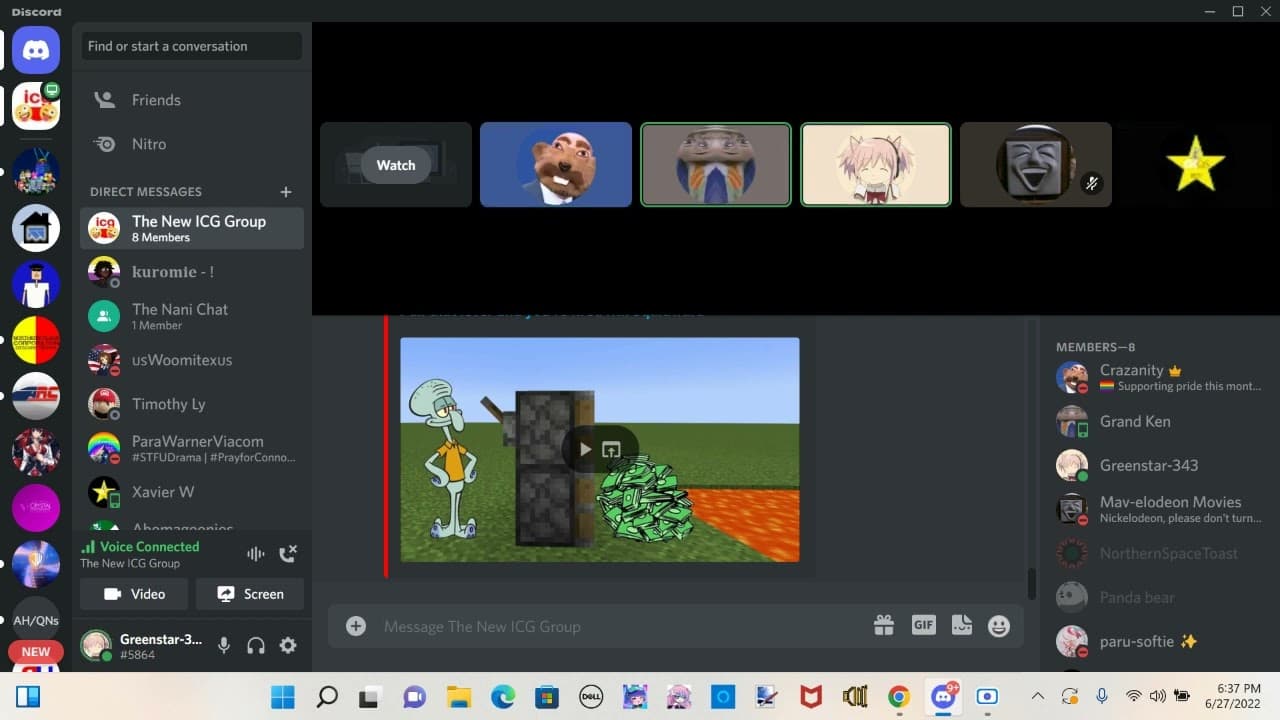
Task: Open the Windows Start menu
Action: pos(283,697)
